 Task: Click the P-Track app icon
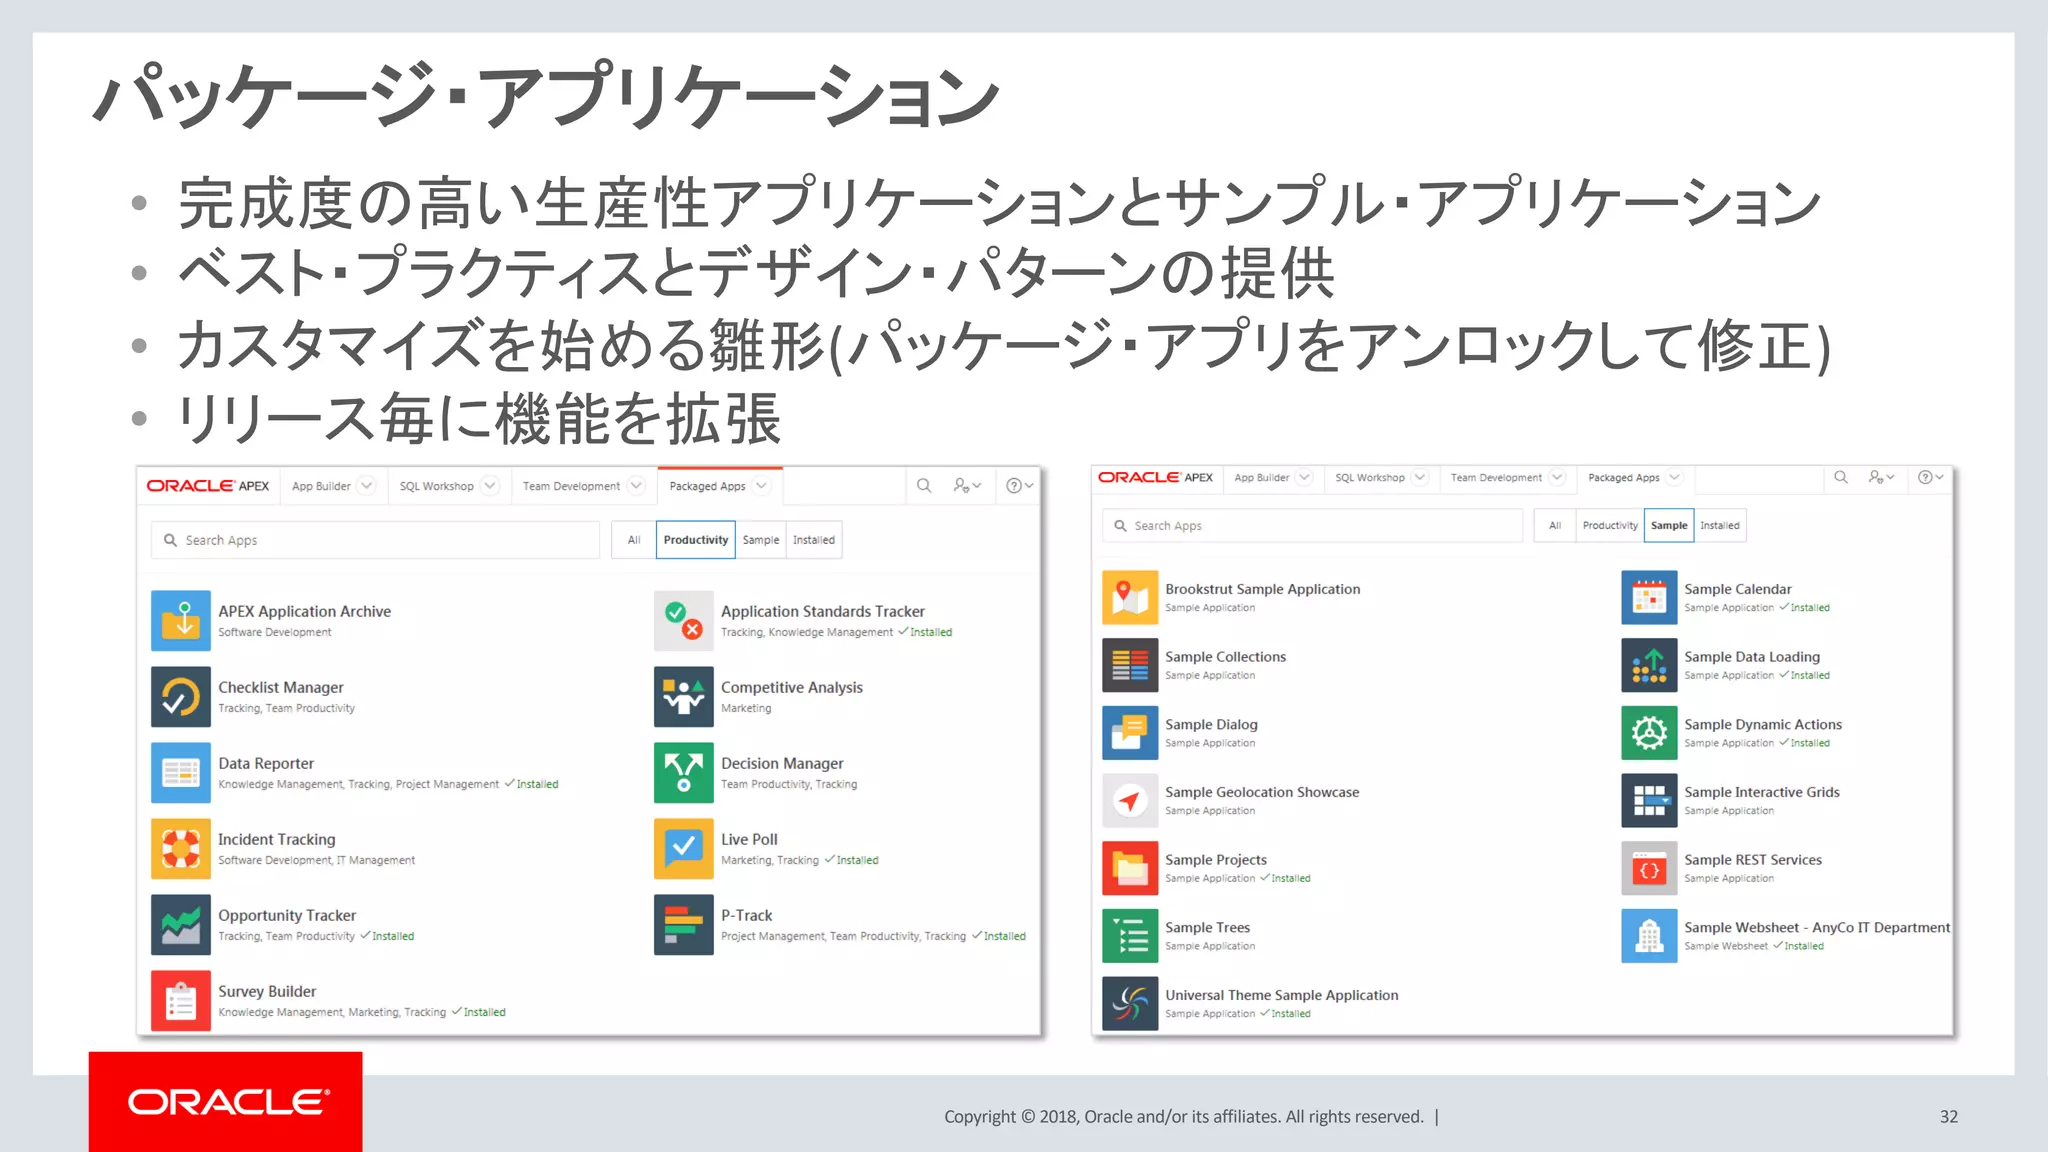point(684,924)
